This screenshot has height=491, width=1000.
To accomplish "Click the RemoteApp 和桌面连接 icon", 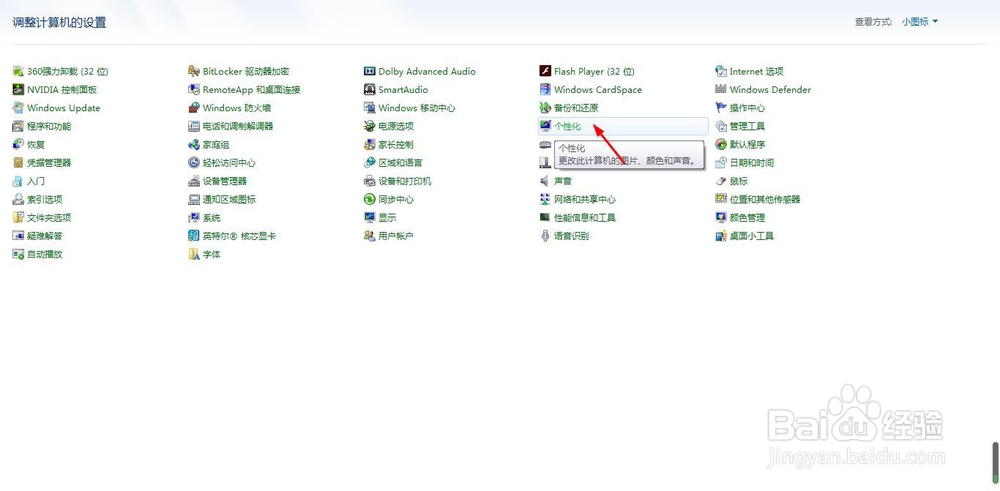I will (194, 90).
